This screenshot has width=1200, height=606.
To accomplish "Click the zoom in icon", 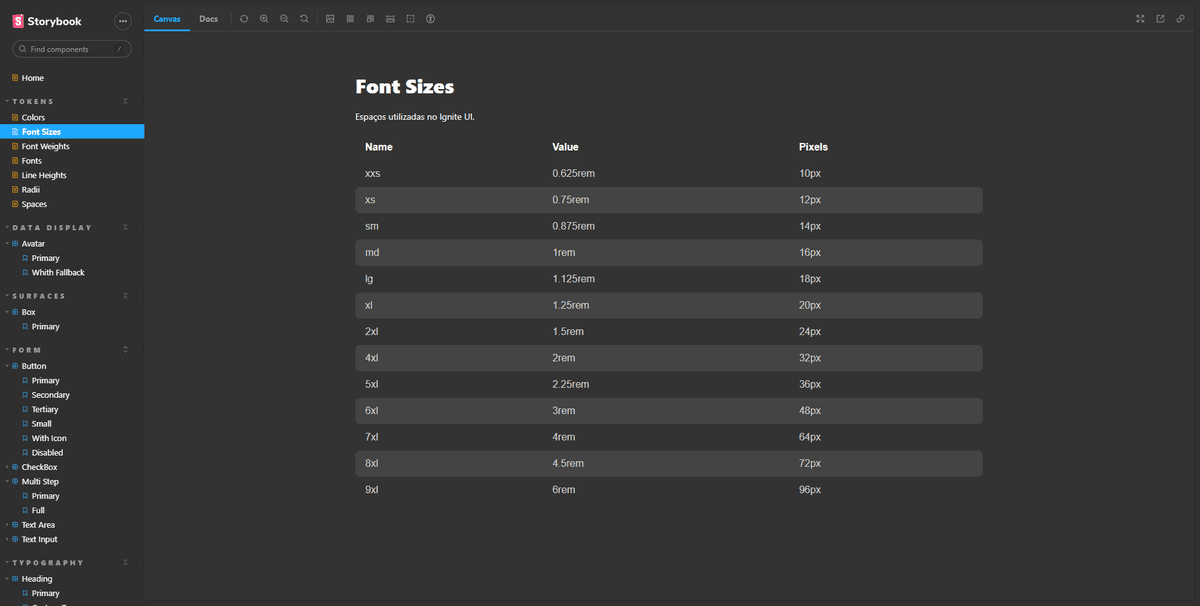I will pyautogui.click(x=264, y=19).
